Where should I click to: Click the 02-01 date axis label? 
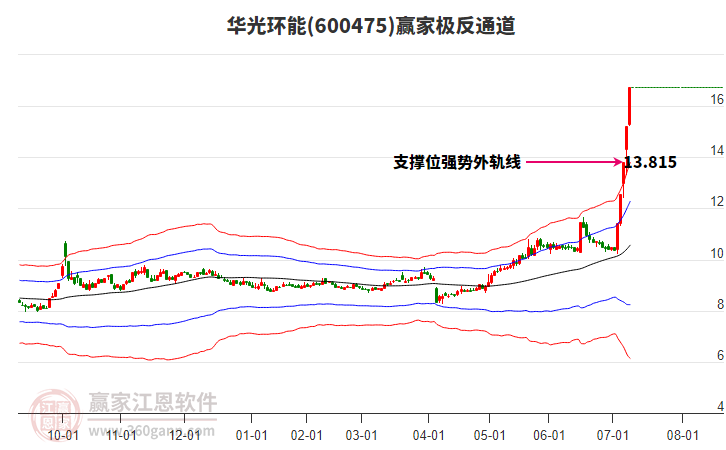[307, 436]
